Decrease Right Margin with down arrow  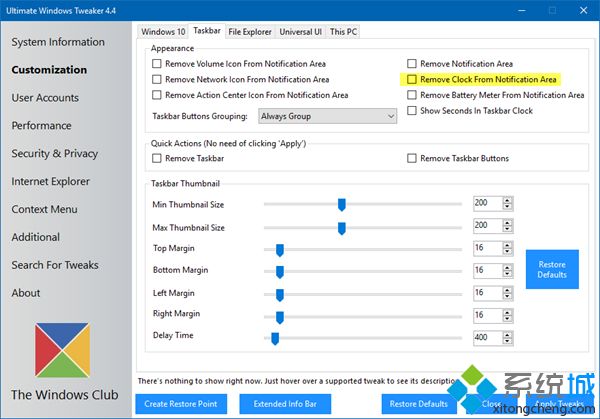point(507,319)
